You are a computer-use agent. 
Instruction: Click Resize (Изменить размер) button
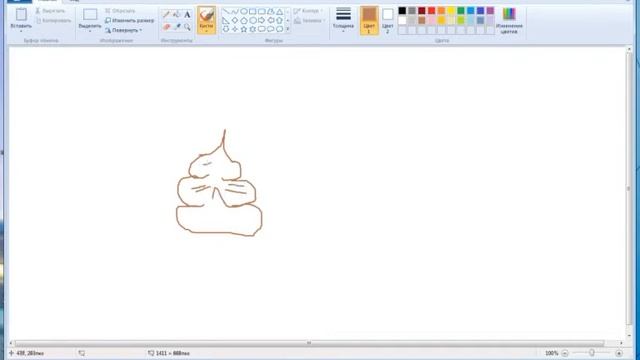coord(129,20)
